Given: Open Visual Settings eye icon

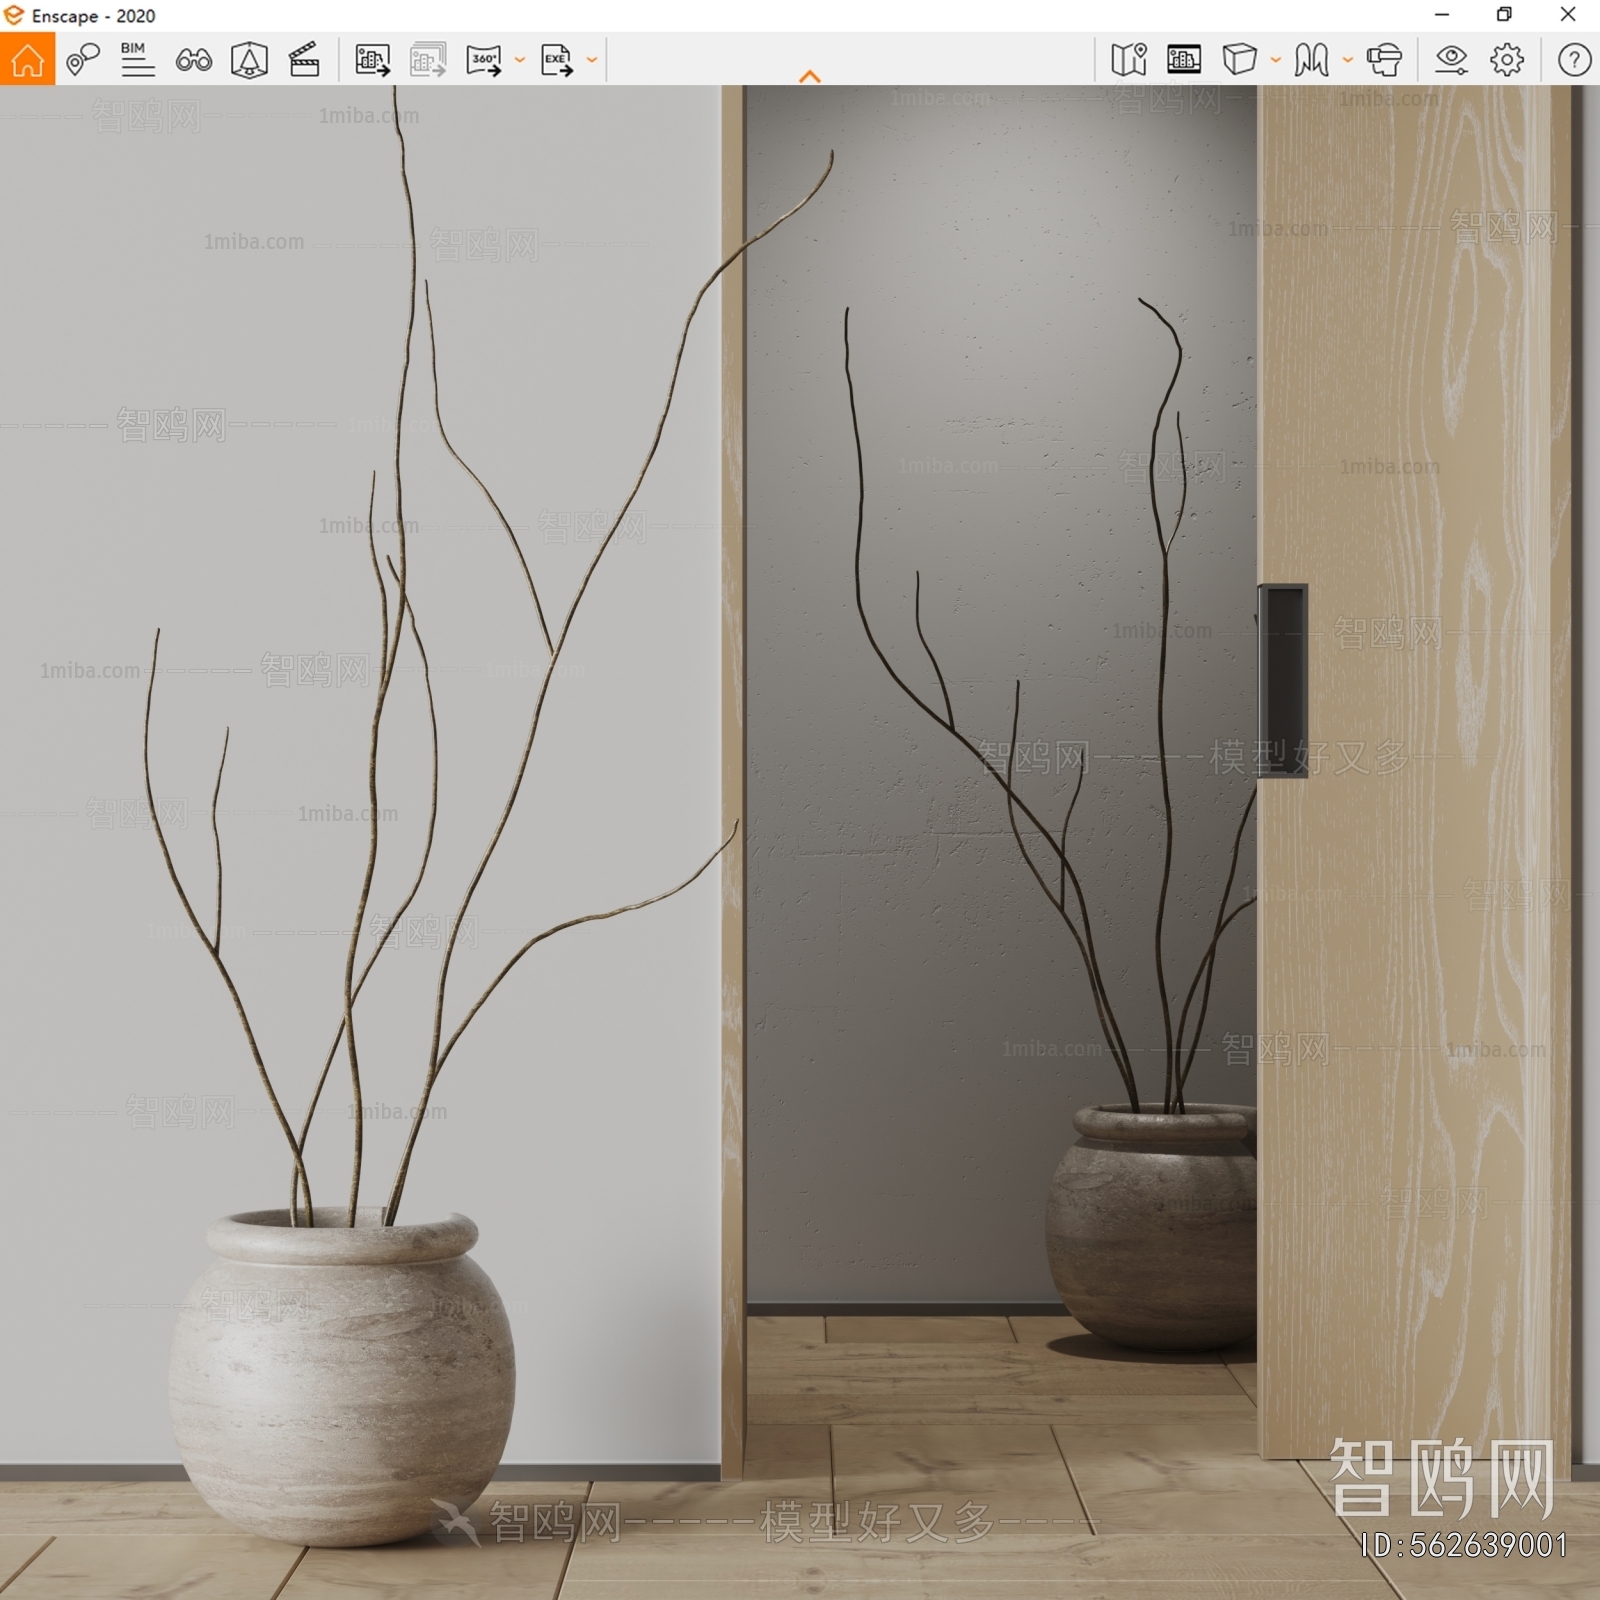Looking at the screenshot, I should [x=1451, y=60].
